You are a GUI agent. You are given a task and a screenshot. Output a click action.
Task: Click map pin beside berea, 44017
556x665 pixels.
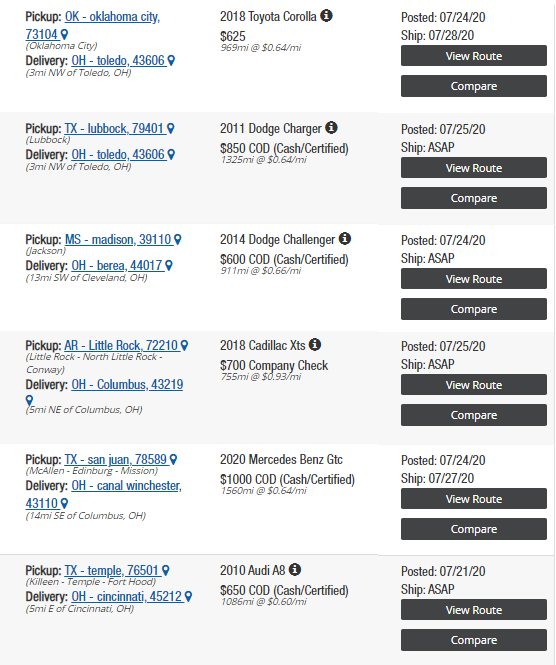coord(169,265)
